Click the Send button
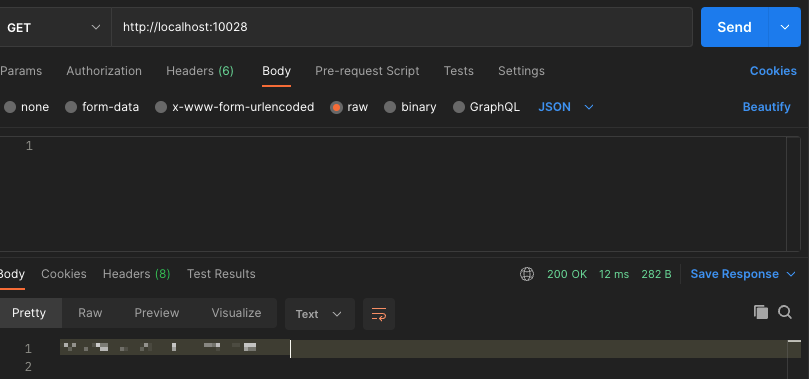Image resolution: width=809 pixels, height=379 pixels. point(734,27)
